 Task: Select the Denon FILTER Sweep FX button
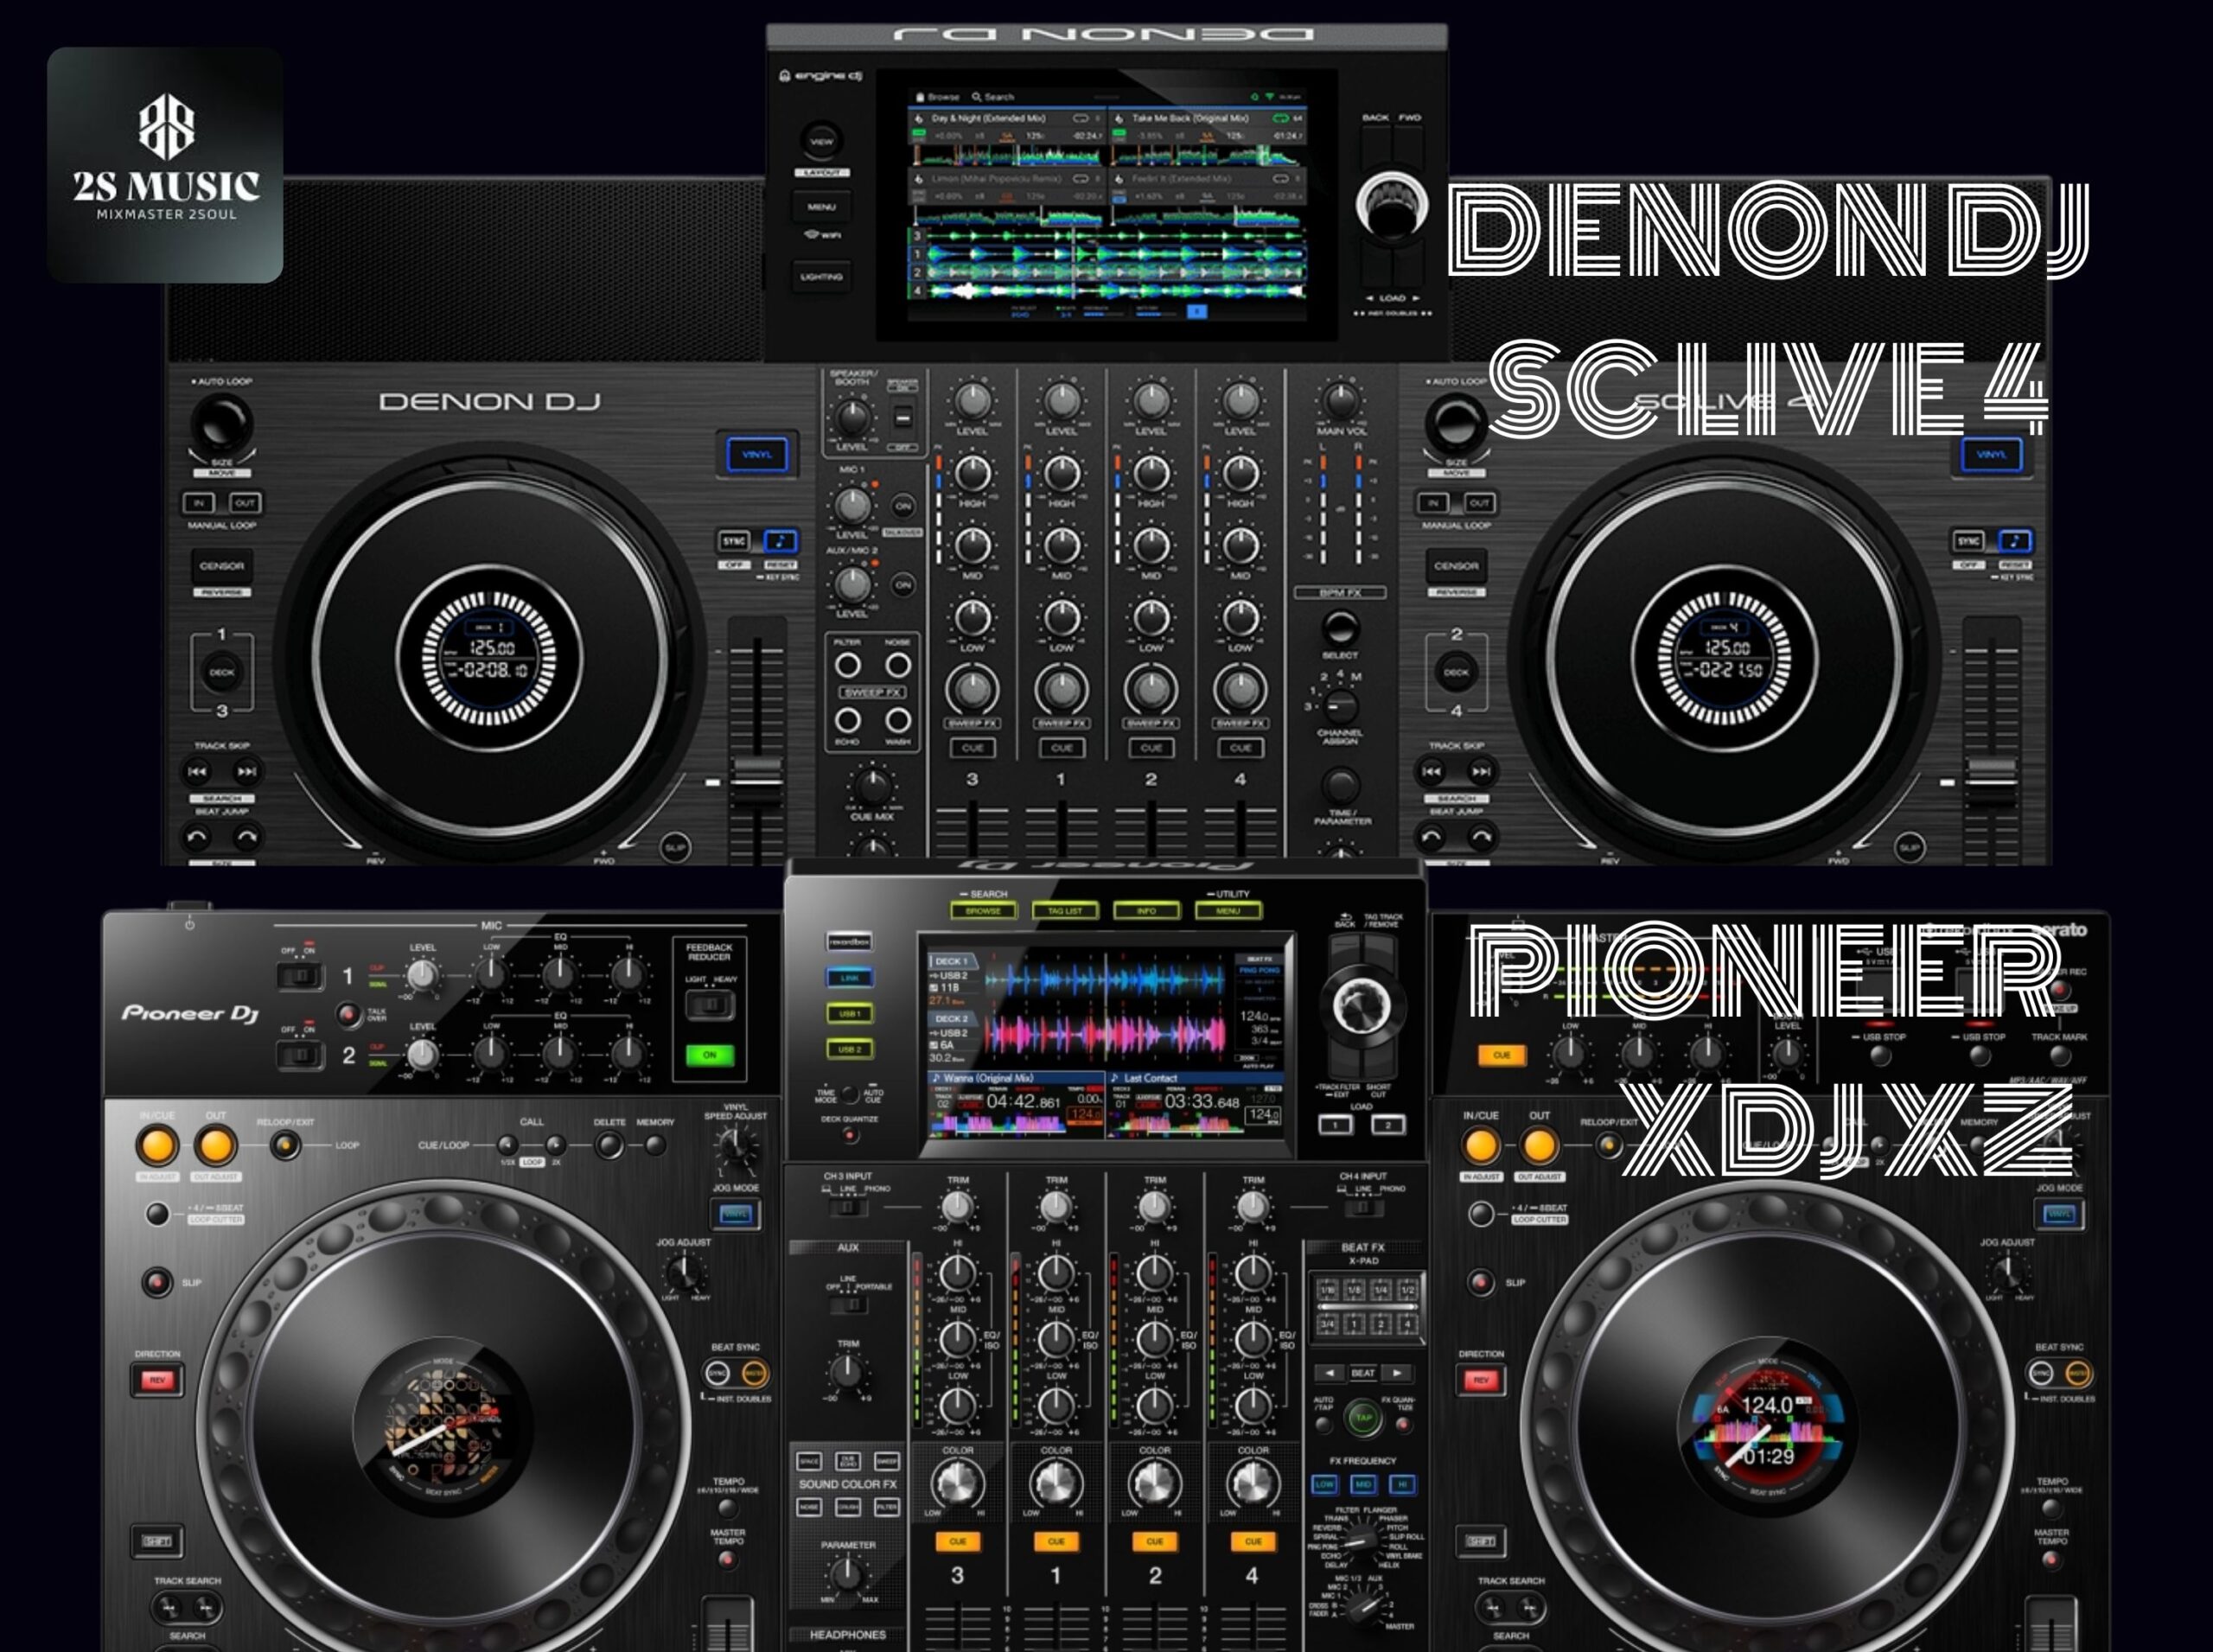847,665
